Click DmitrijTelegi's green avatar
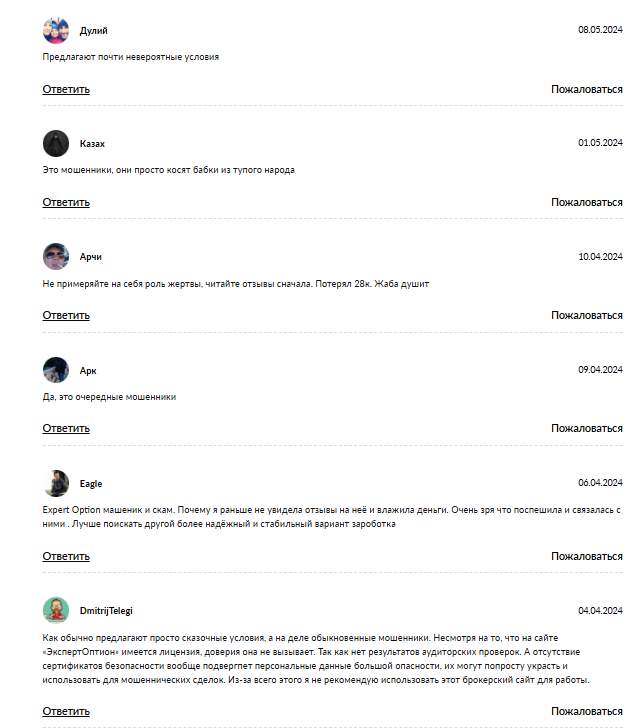Viewport: 641px width, 728px height. pos(56,610)
